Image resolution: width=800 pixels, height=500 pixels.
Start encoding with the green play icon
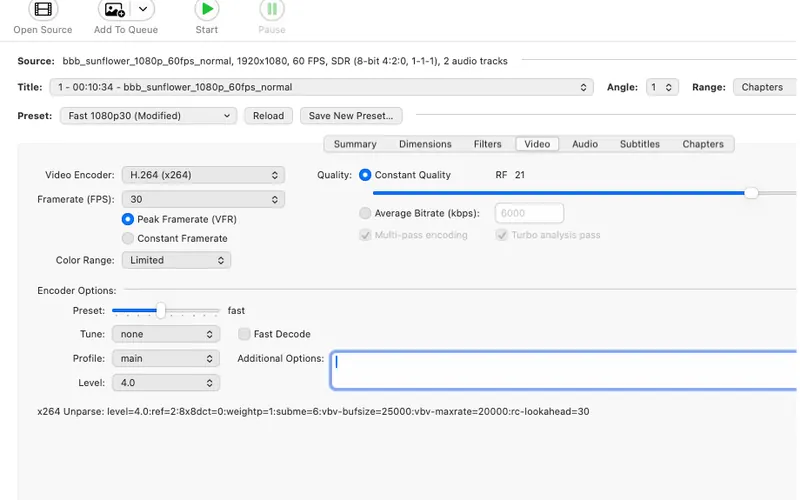click(x=207, y=9)
